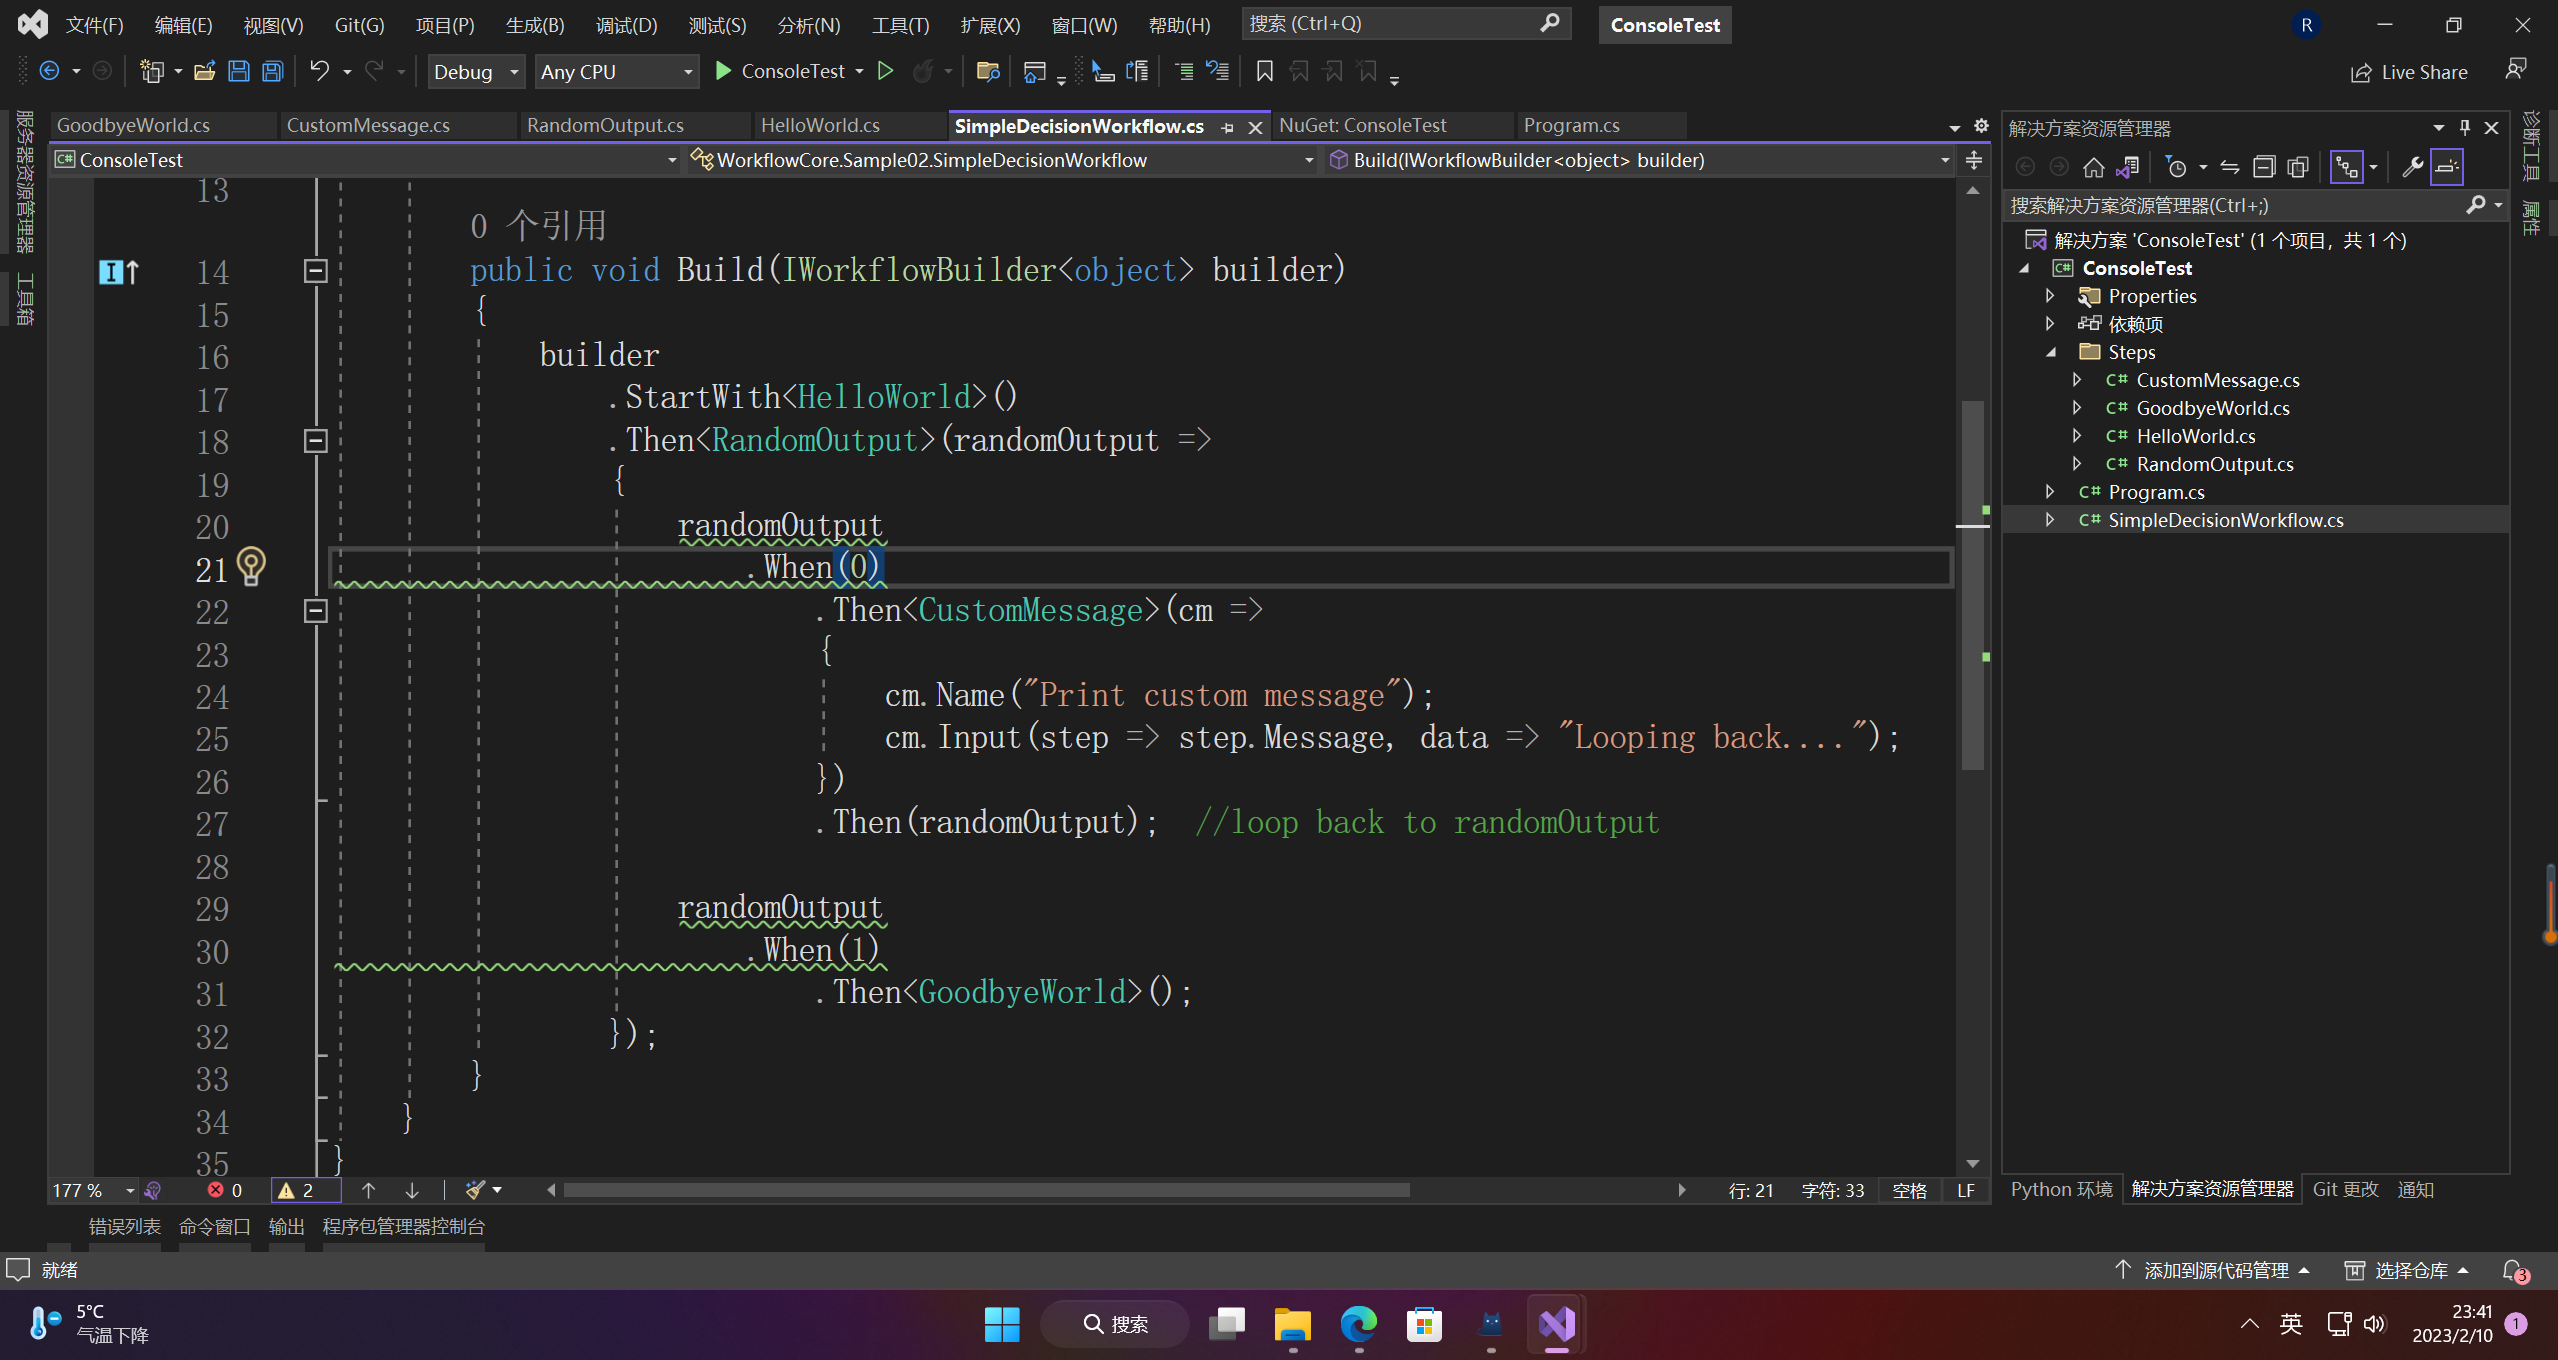2558x1360 pixels.
Task: Switch to the Program.cs tab
Action: 1571,125
